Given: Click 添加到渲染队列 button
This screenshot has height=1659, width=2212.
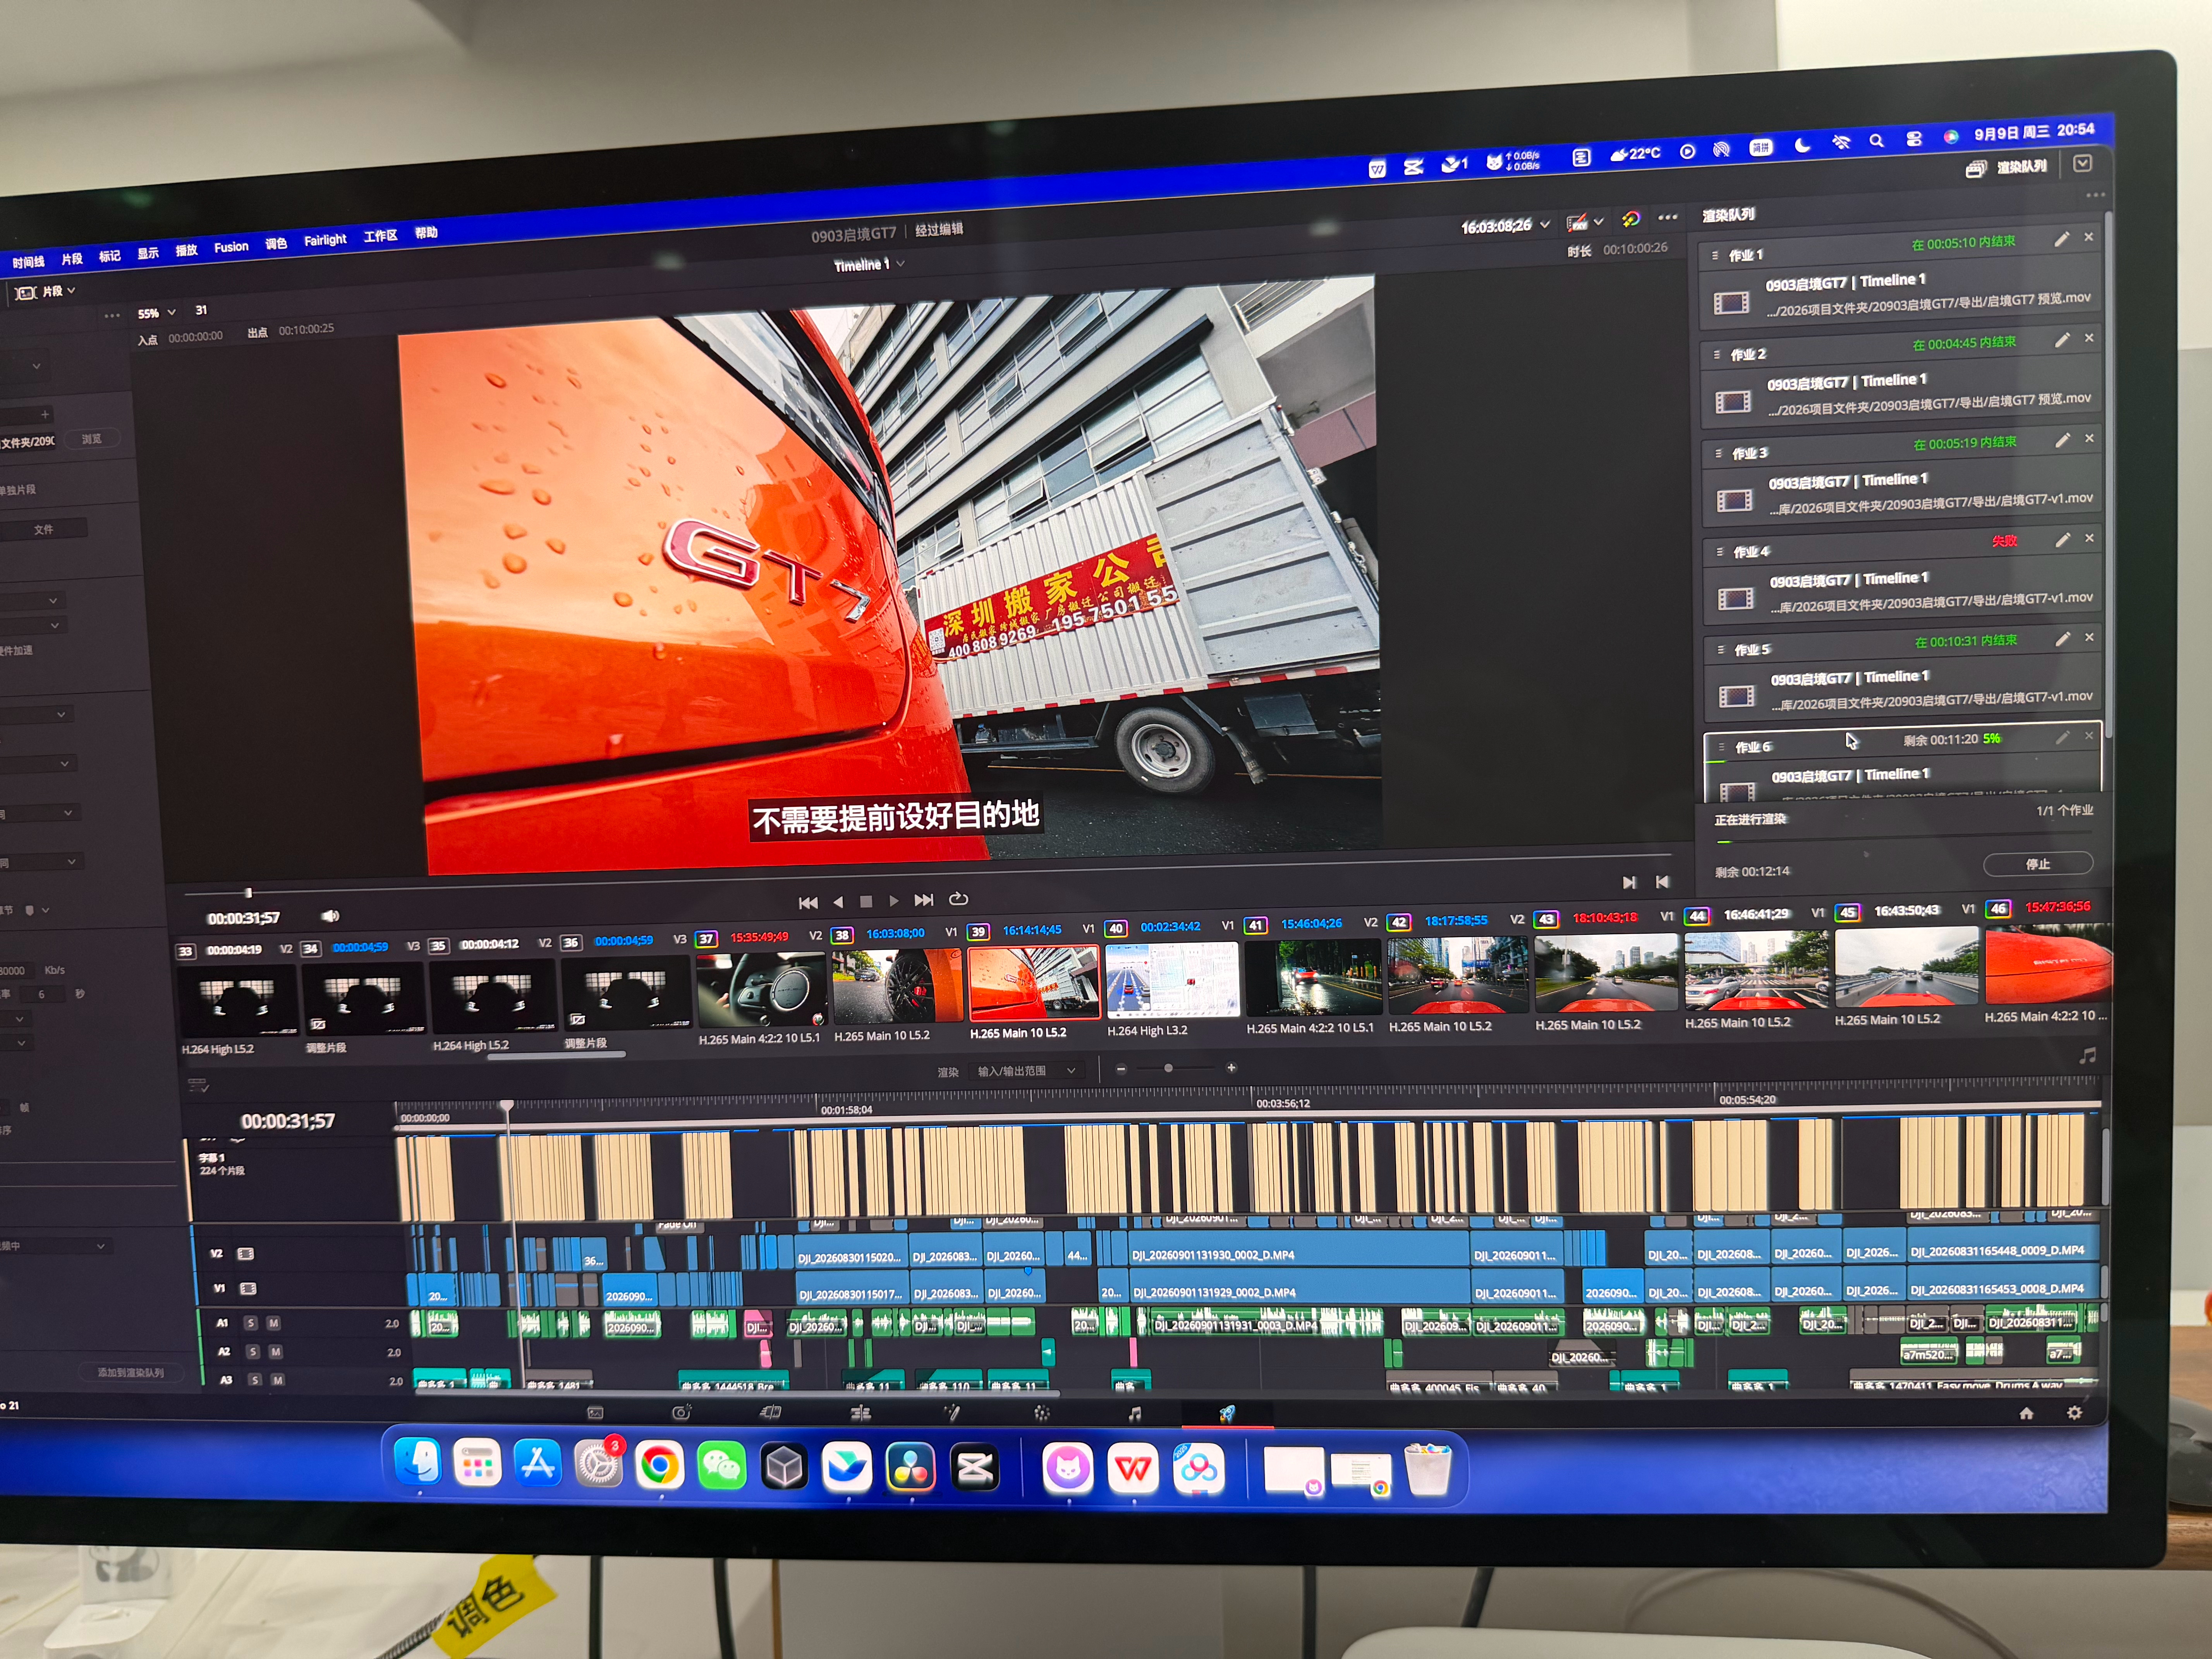Looking at the screenshot, I should pos(131,1372).
